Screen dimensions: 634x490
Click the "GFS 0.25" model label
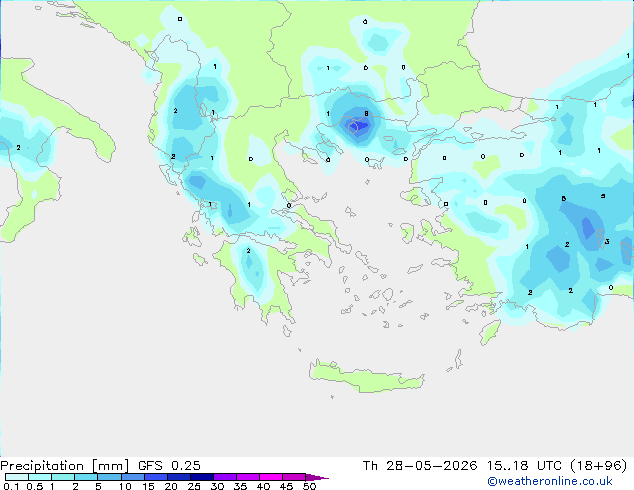click(x=169, y=466)
